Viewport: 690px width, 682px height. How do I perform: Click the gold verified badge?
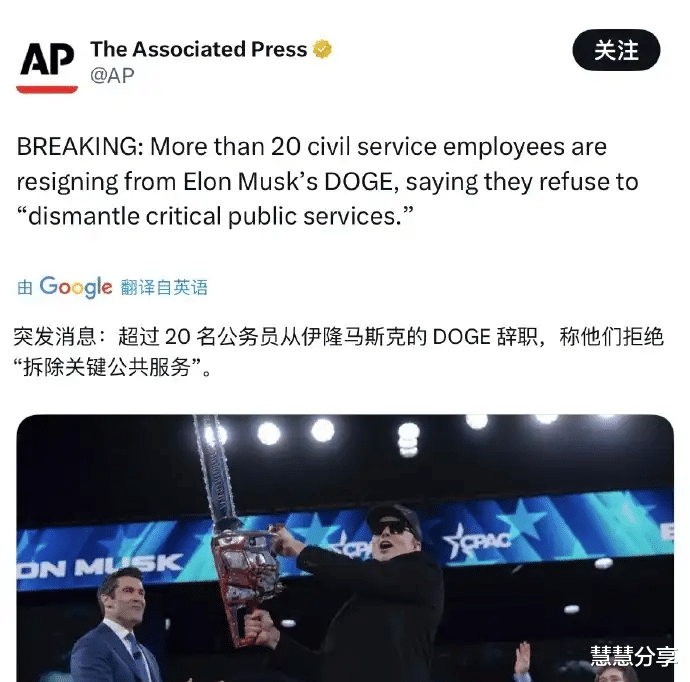pos(322,49)
